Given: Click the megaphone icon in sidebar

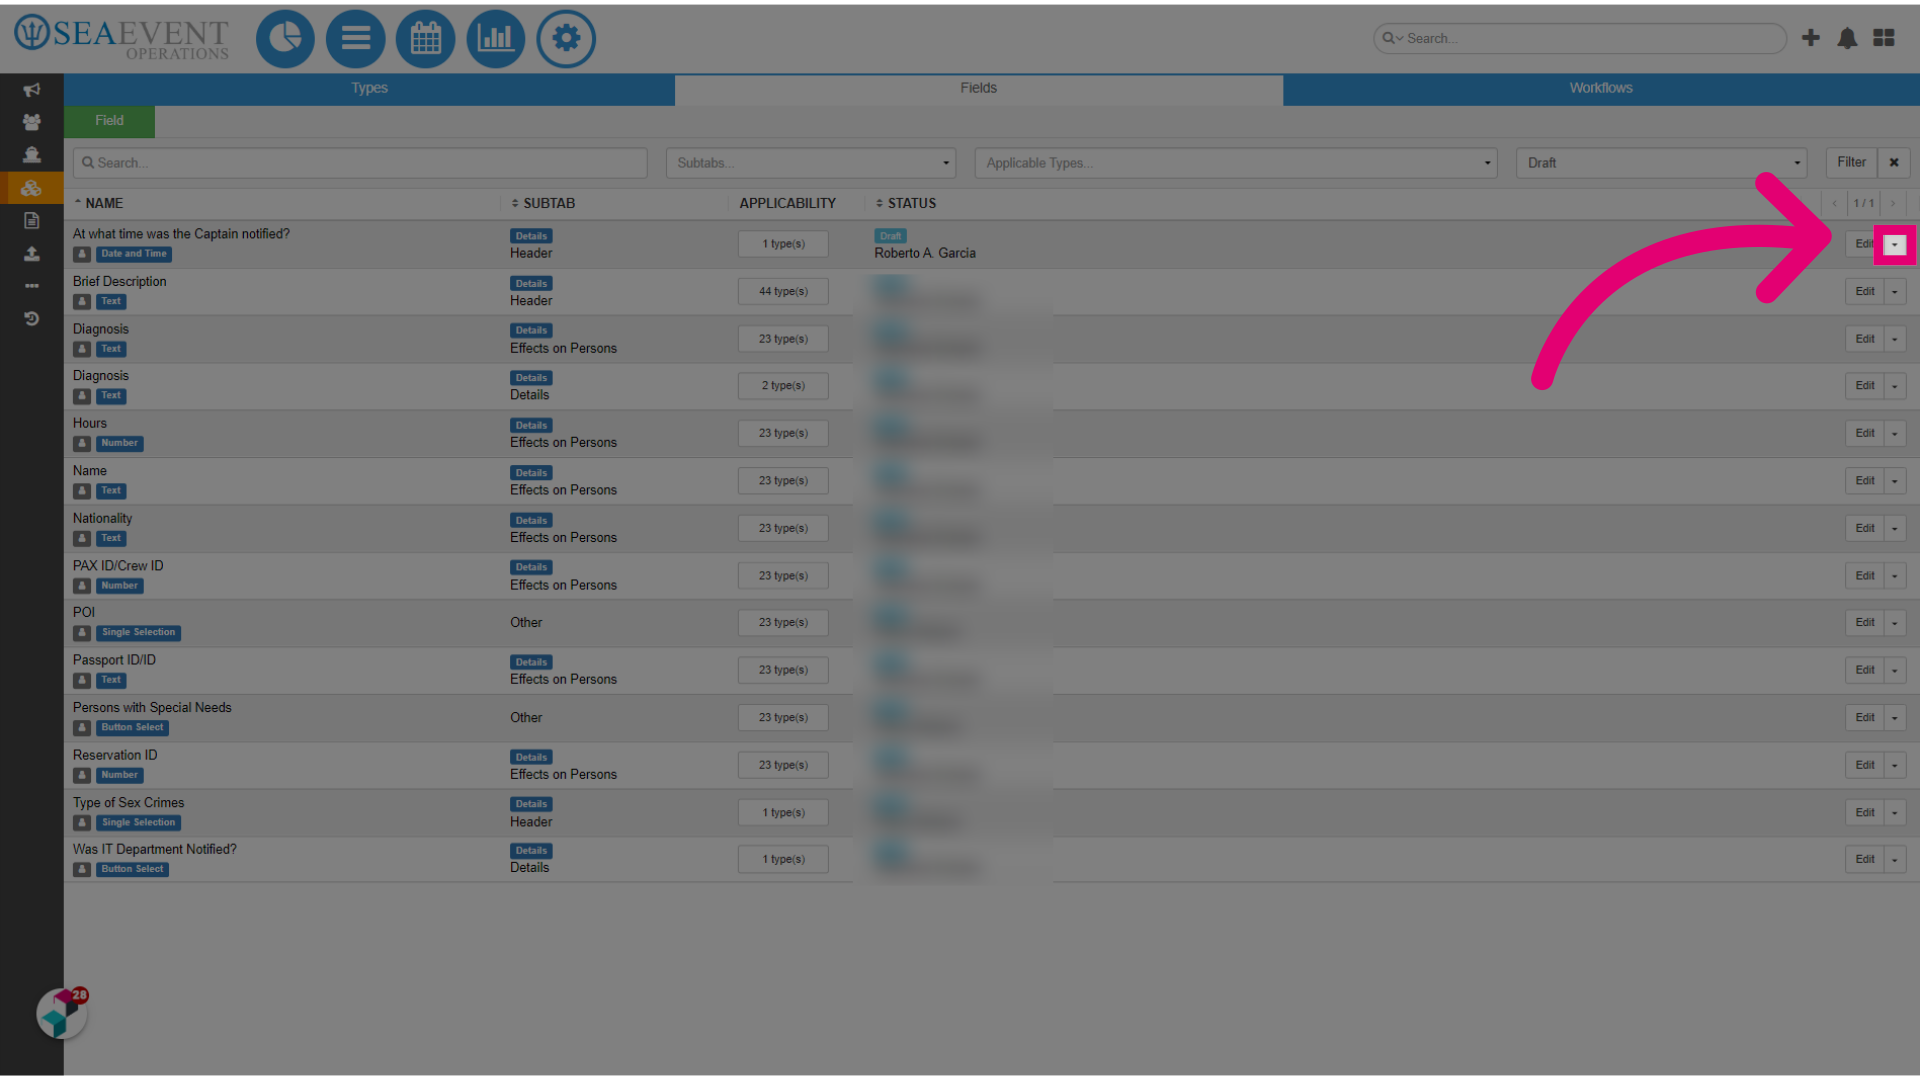Looking at the screenshot, I should (x=32, y=90).
